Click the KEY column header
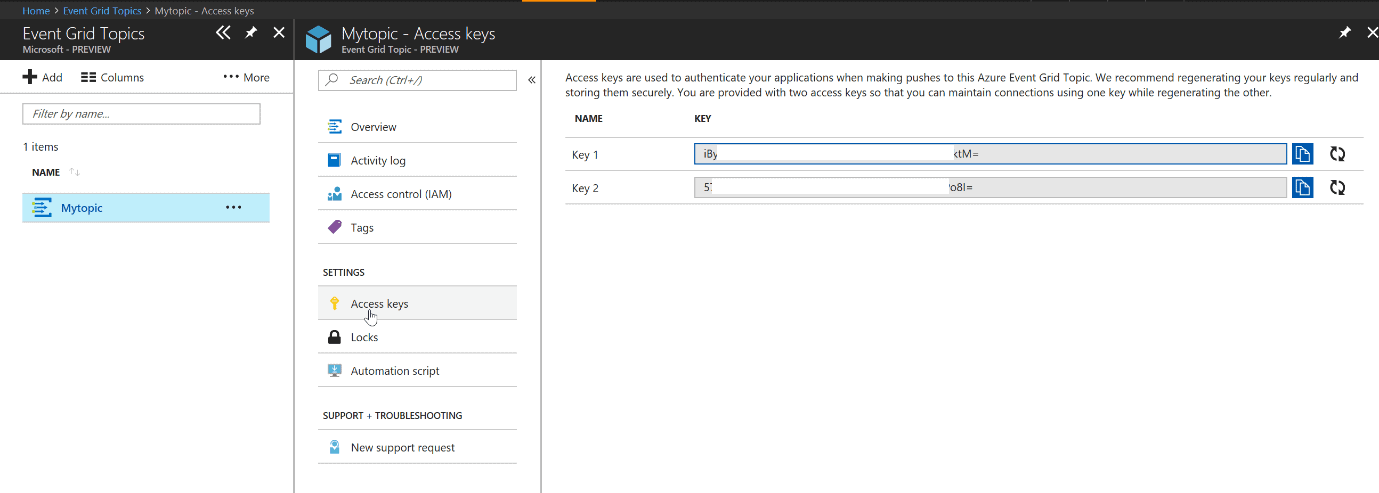Viewport: 1379px width, 493px height. 703,119
